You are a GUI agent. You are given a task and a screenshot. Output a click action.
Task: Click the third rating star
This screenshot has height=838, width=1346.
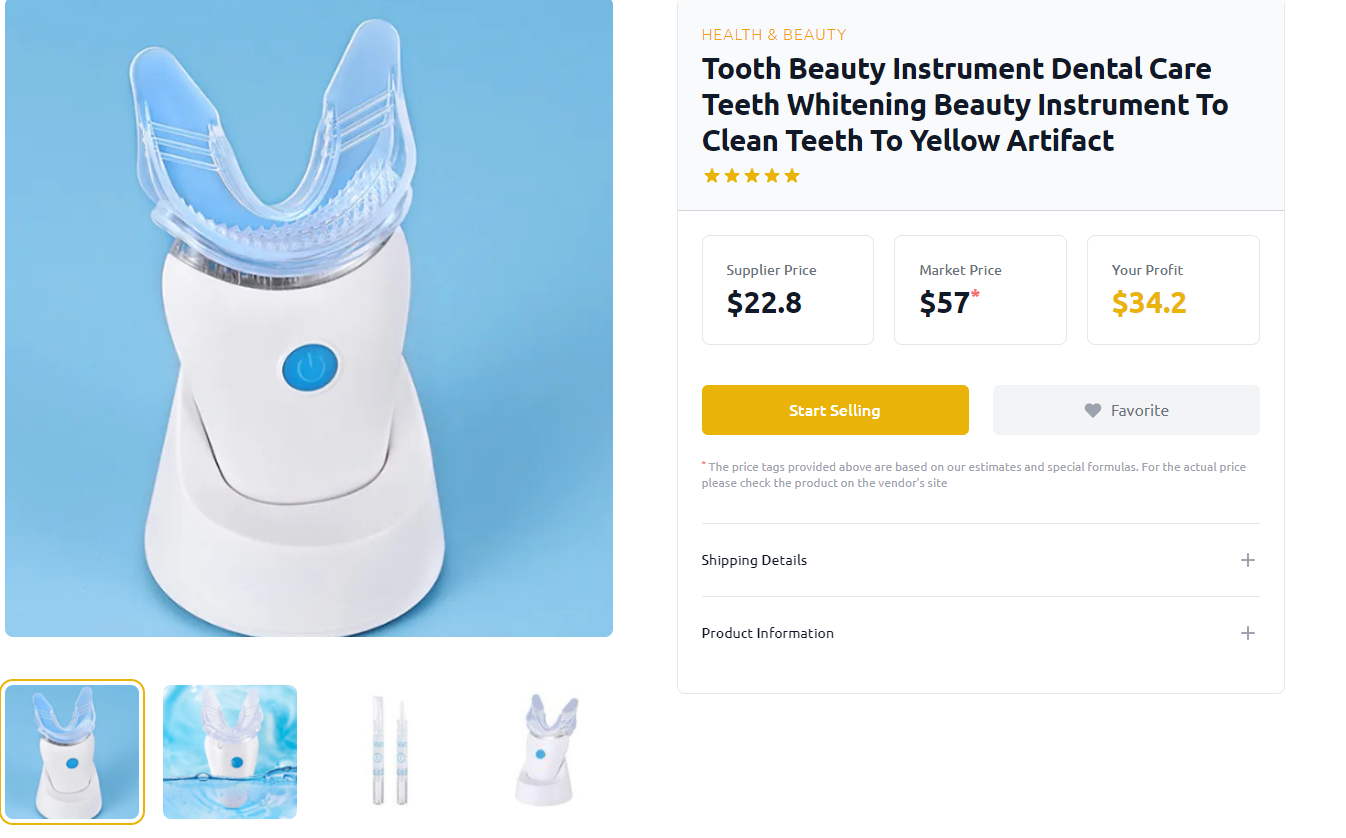(x=752, y=176)
